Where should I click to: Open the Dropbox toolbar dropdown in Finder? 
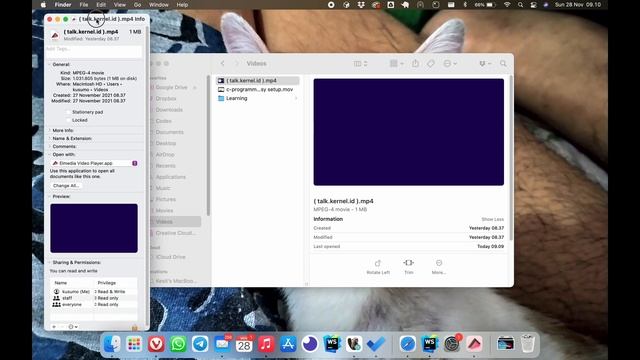(x=484, y=64)
